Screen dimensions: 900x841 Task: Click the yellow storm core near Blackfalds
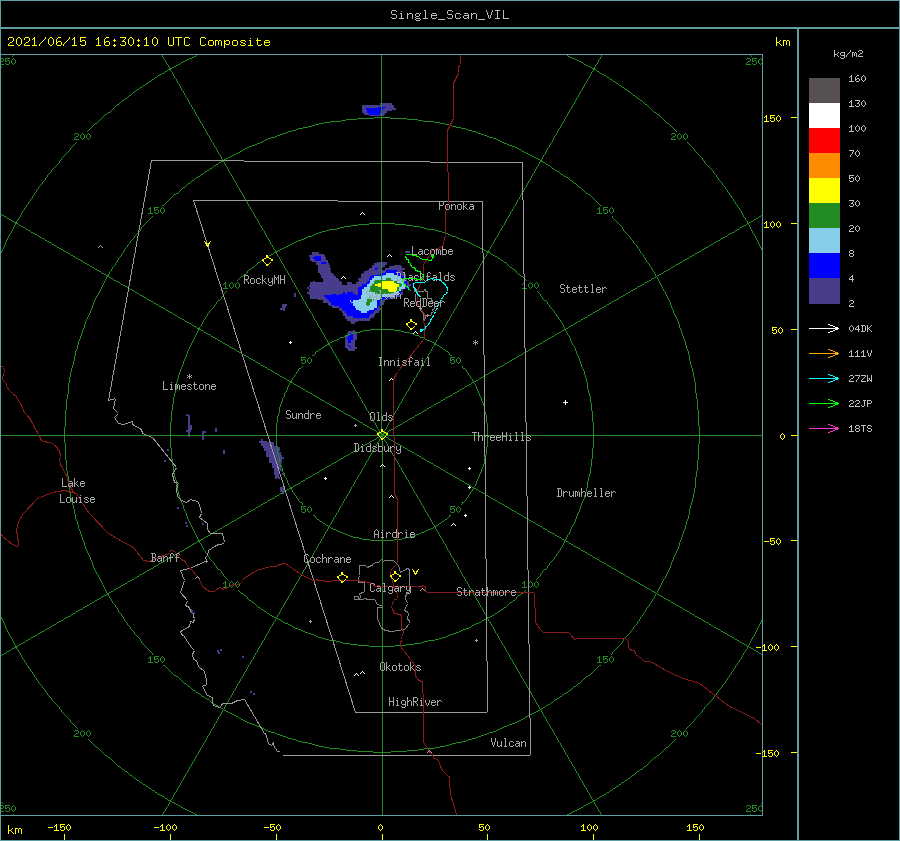pos(390,285)
